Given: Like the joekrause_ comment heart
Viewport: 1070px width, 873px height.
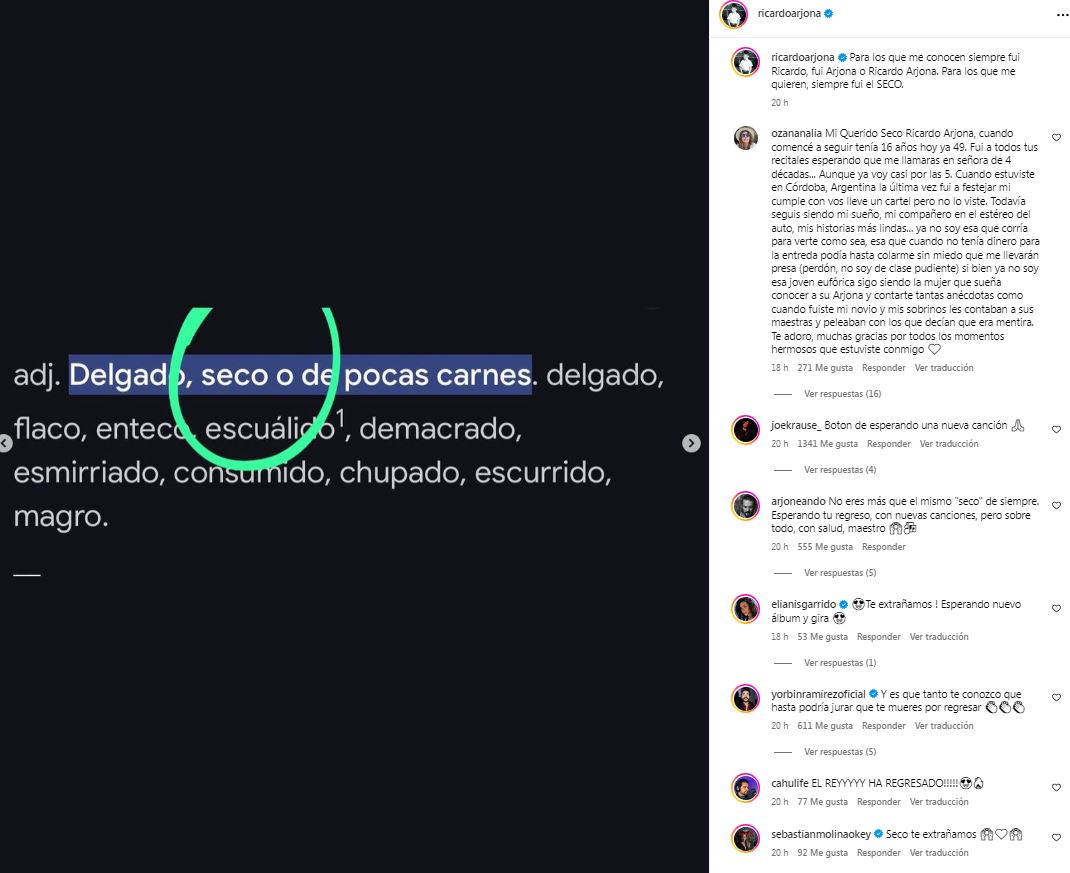Looking at the screenshot, I should point(1056,429).
